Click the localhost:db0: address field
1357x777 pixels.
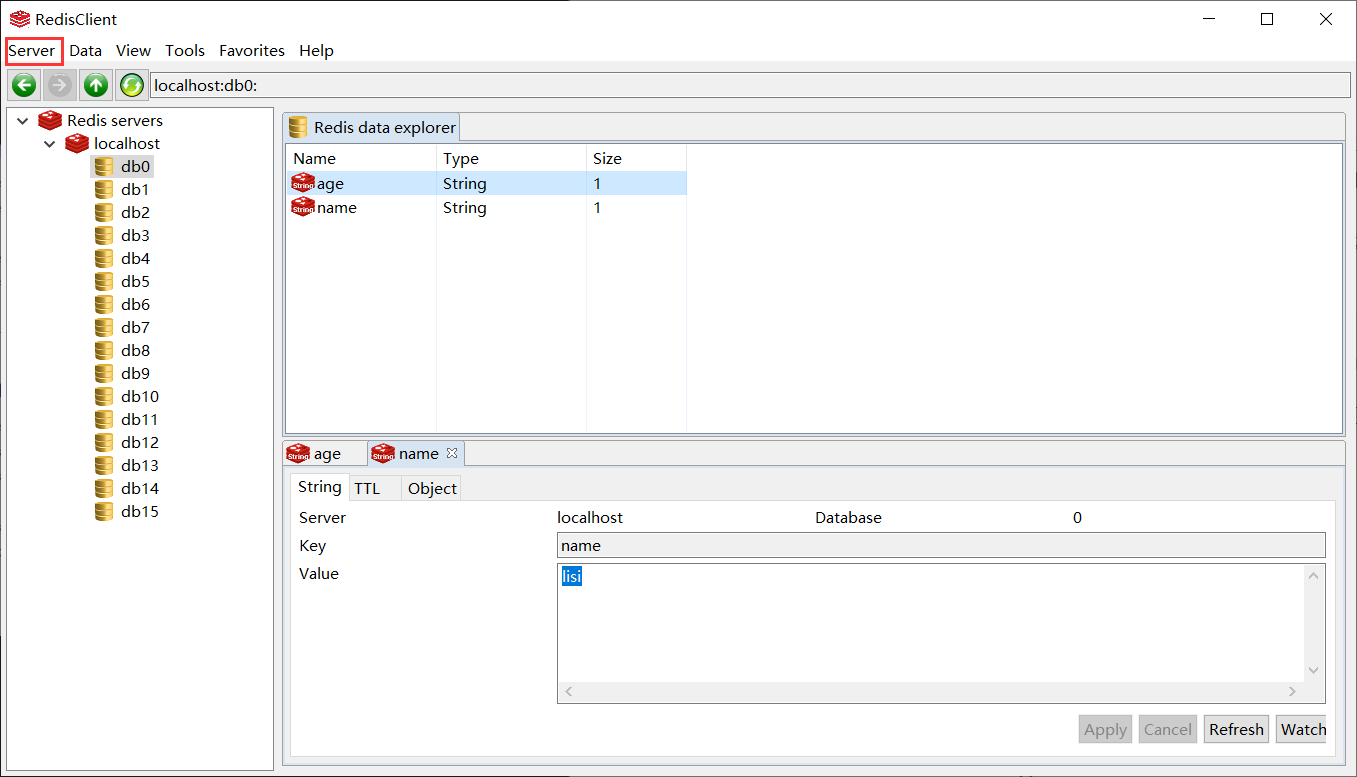click(x=750, y=85)
